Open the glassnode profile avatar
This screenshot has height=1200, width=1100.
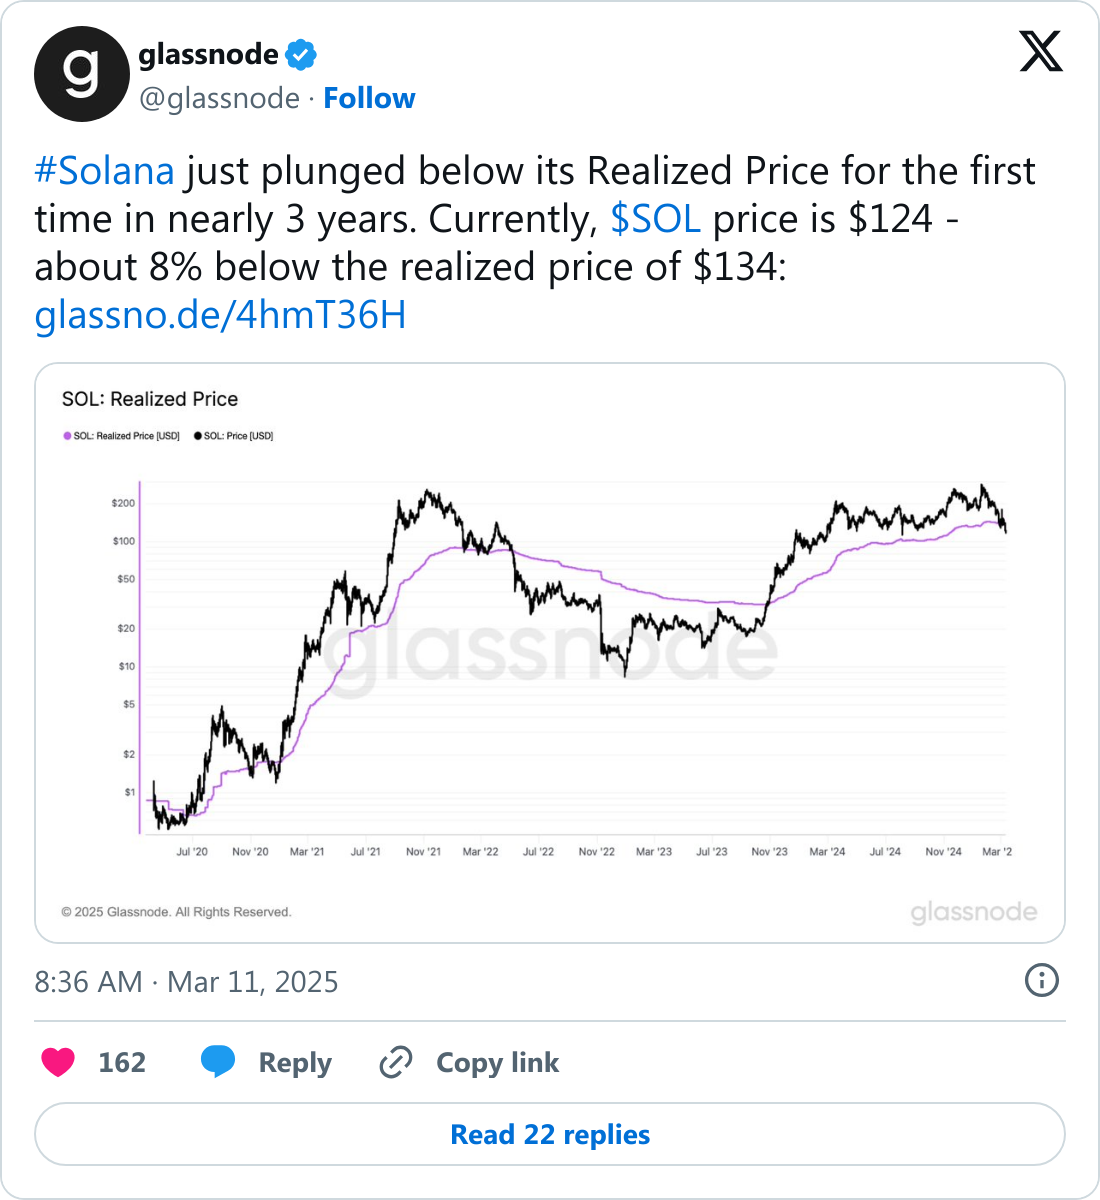pos(82,74)
